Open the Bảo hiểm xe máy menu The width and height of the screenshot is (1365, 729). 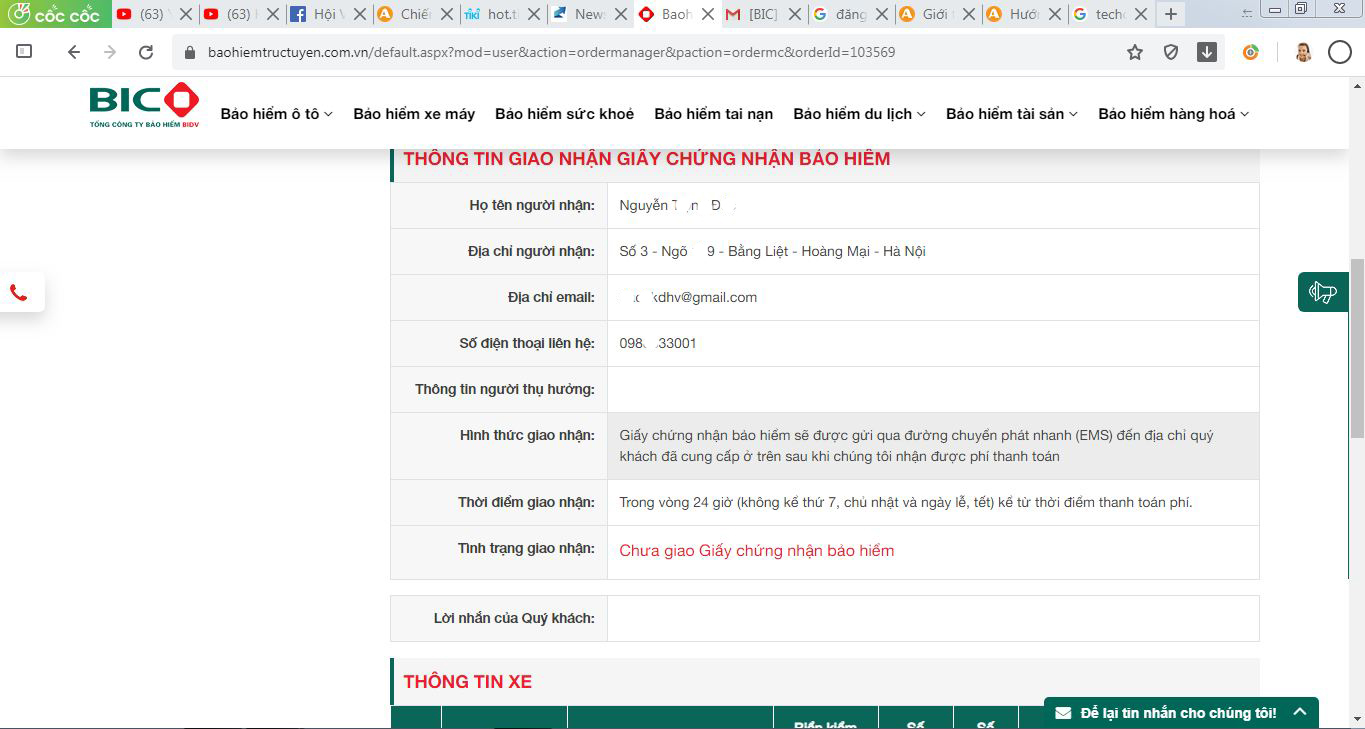414,114
